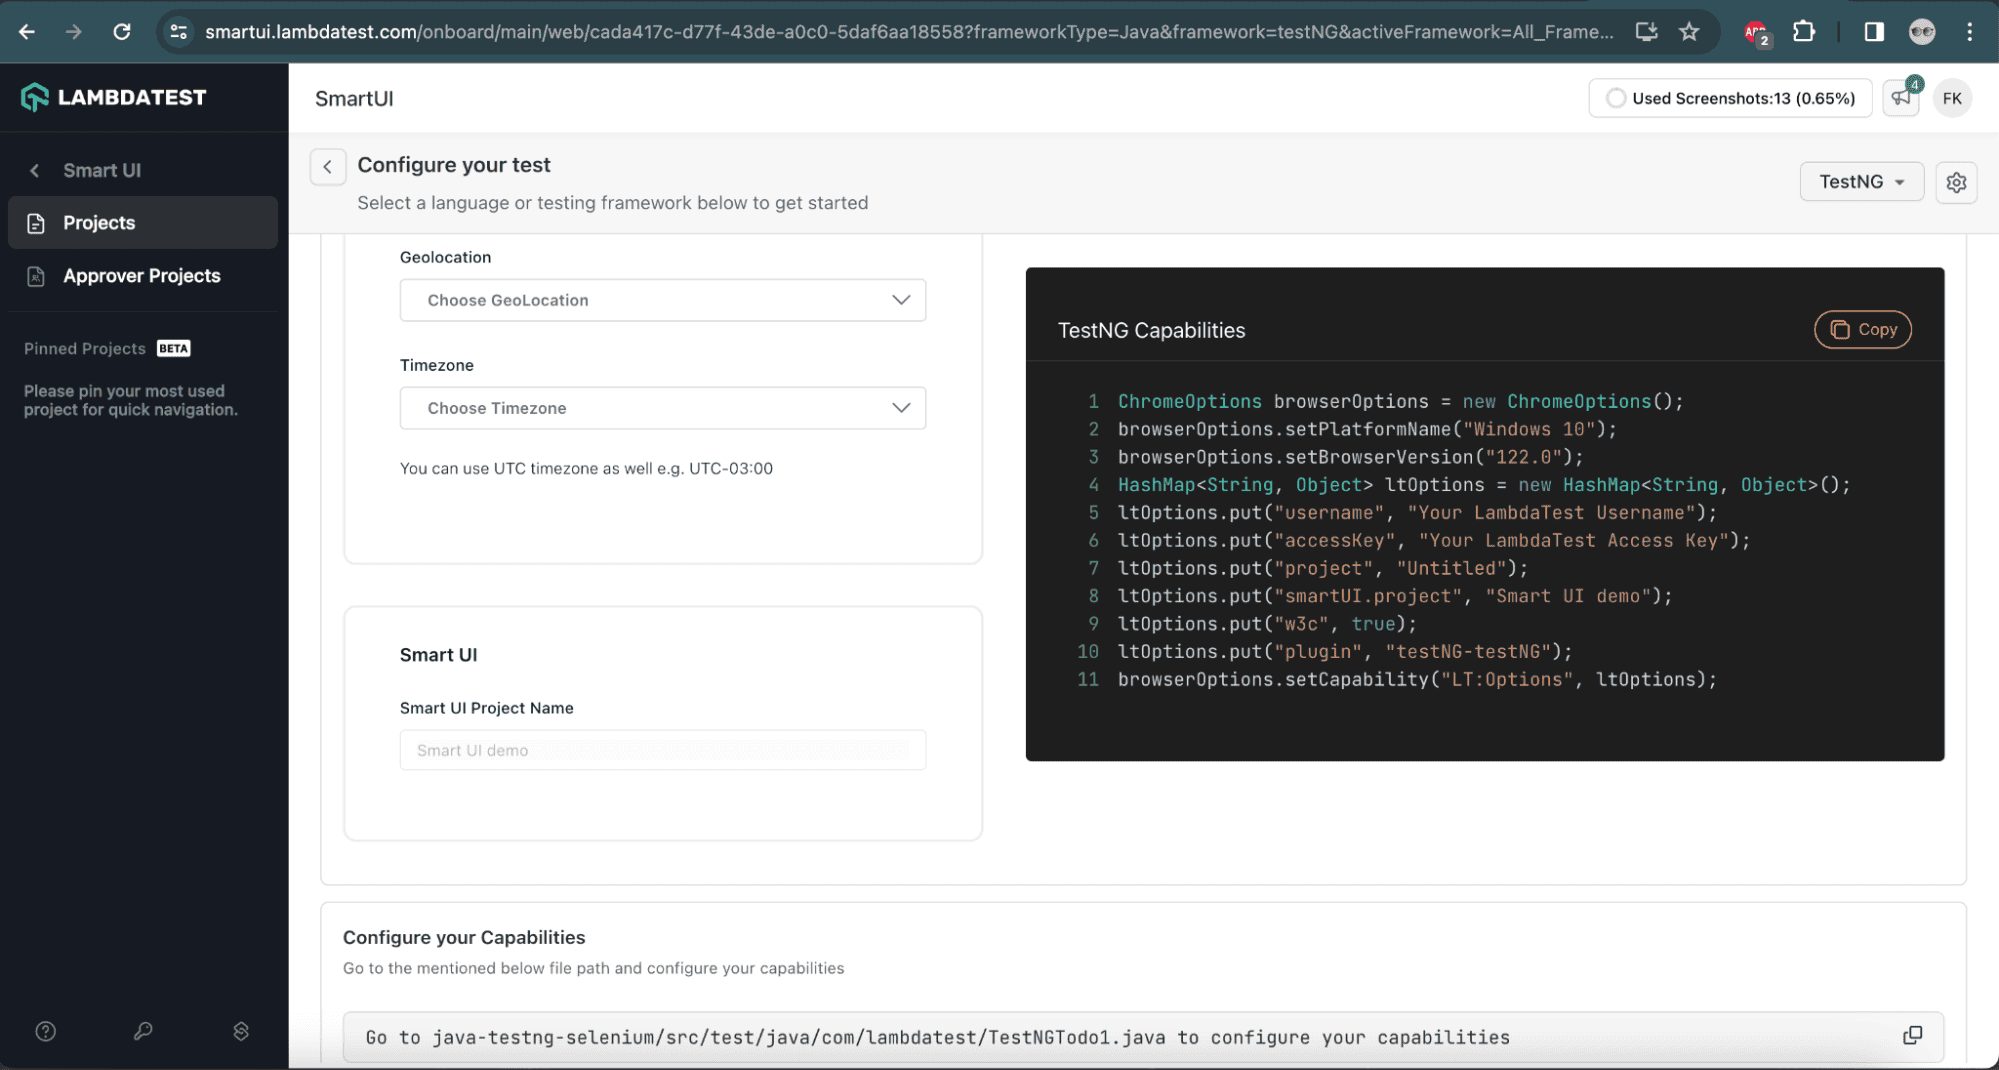Click the key icon at sidebar bottom
This screenshot has height=1070, width=1999.
tap(143, 1031)
